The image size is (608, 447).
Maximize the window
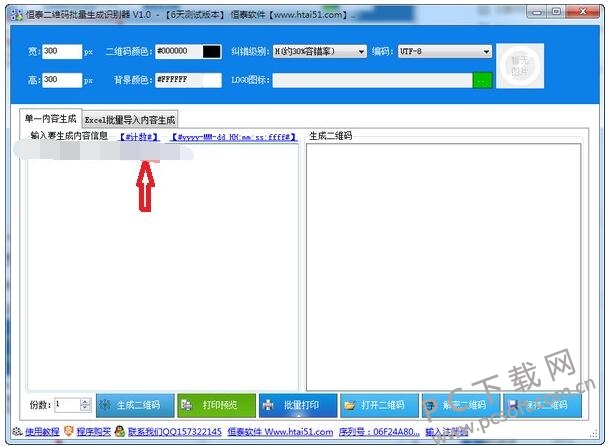(556, 12)
